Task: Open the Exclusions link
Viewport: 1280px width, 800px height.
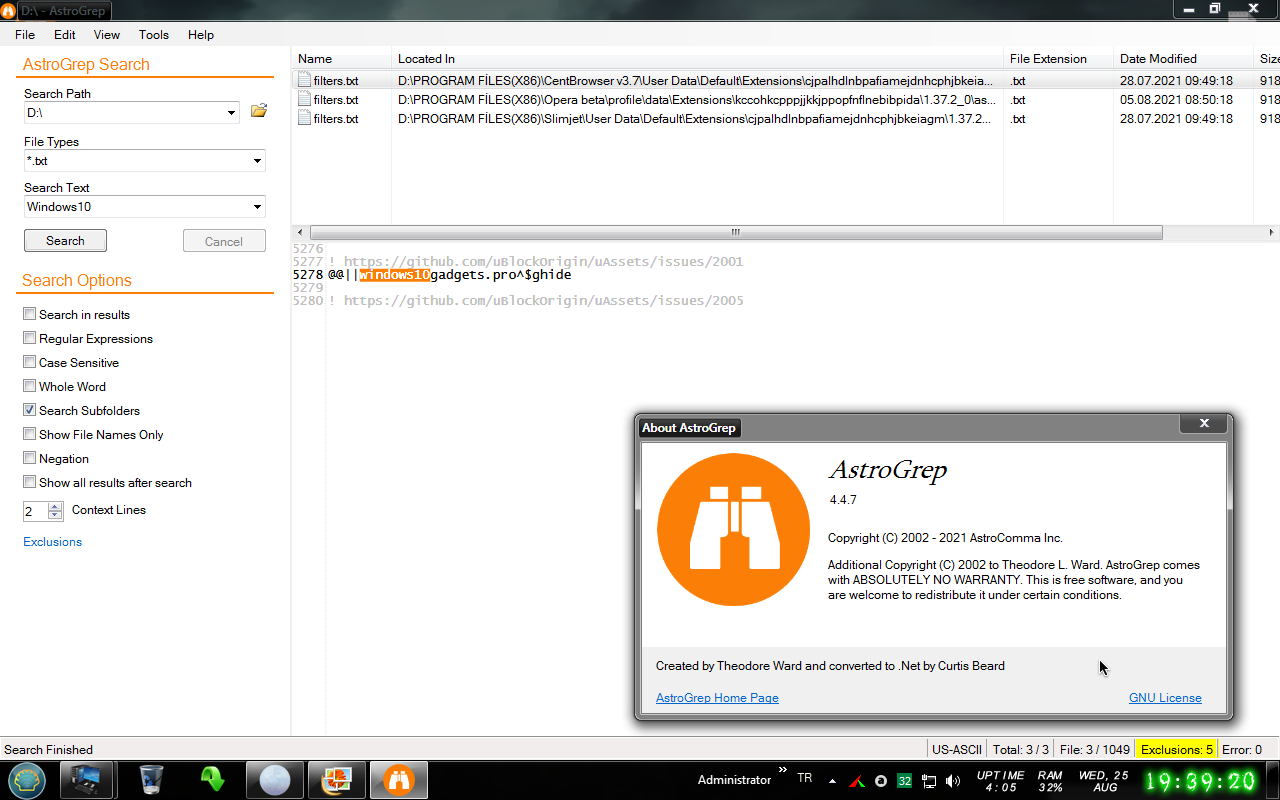Action: tap(53, 542)
